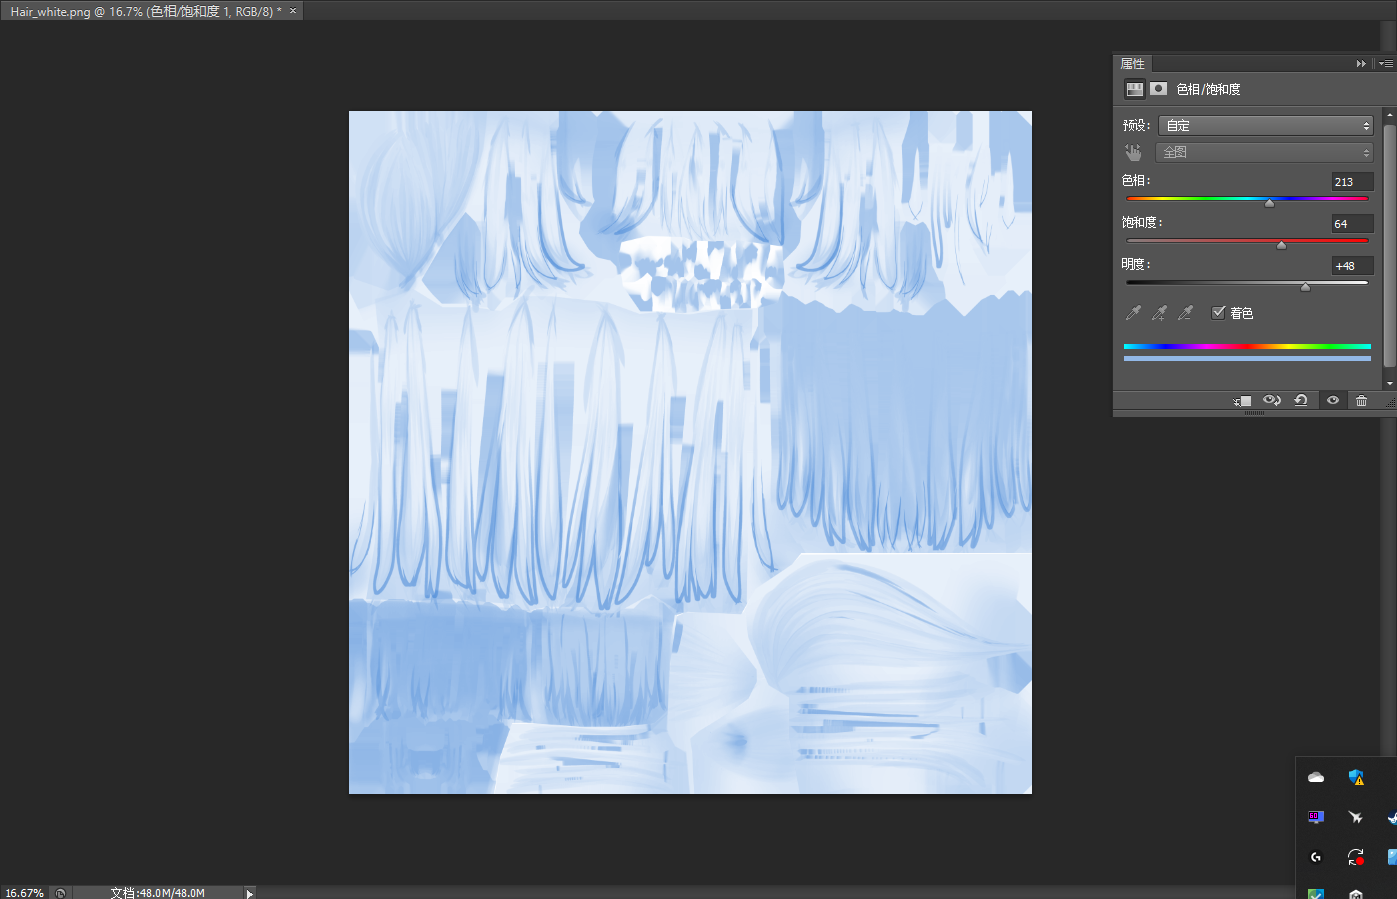Viewport: 1397px width, 899px height.
Task: Click the view previous state icon
Action: pos(1271,400)
